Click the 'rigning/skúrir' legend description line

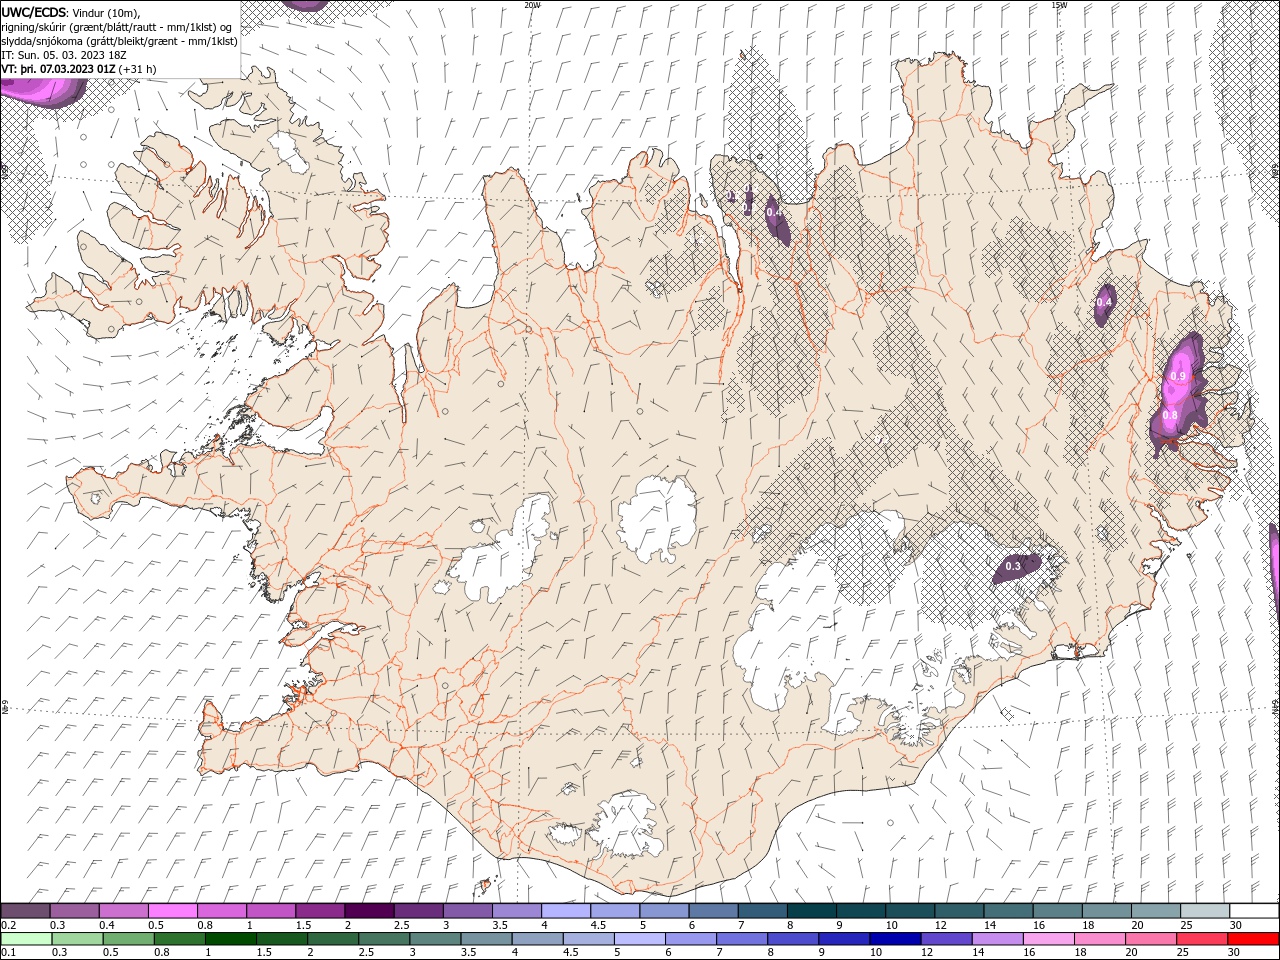[x=117, y=27]
